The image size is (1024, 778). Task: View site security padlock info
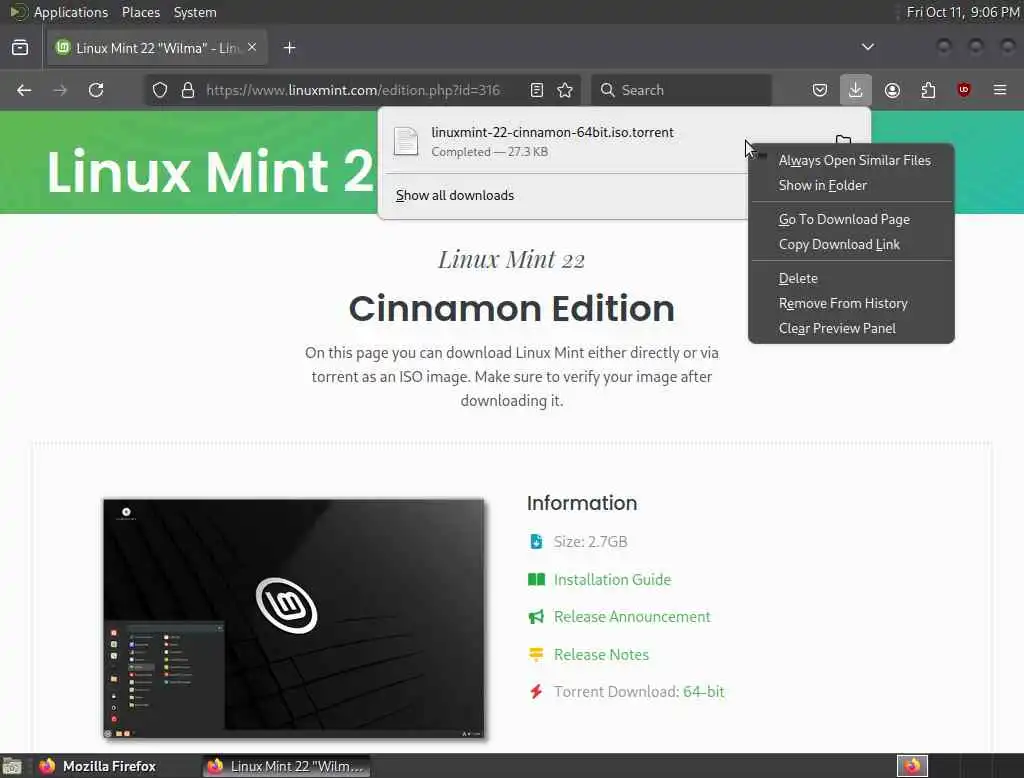click(188, 90)
